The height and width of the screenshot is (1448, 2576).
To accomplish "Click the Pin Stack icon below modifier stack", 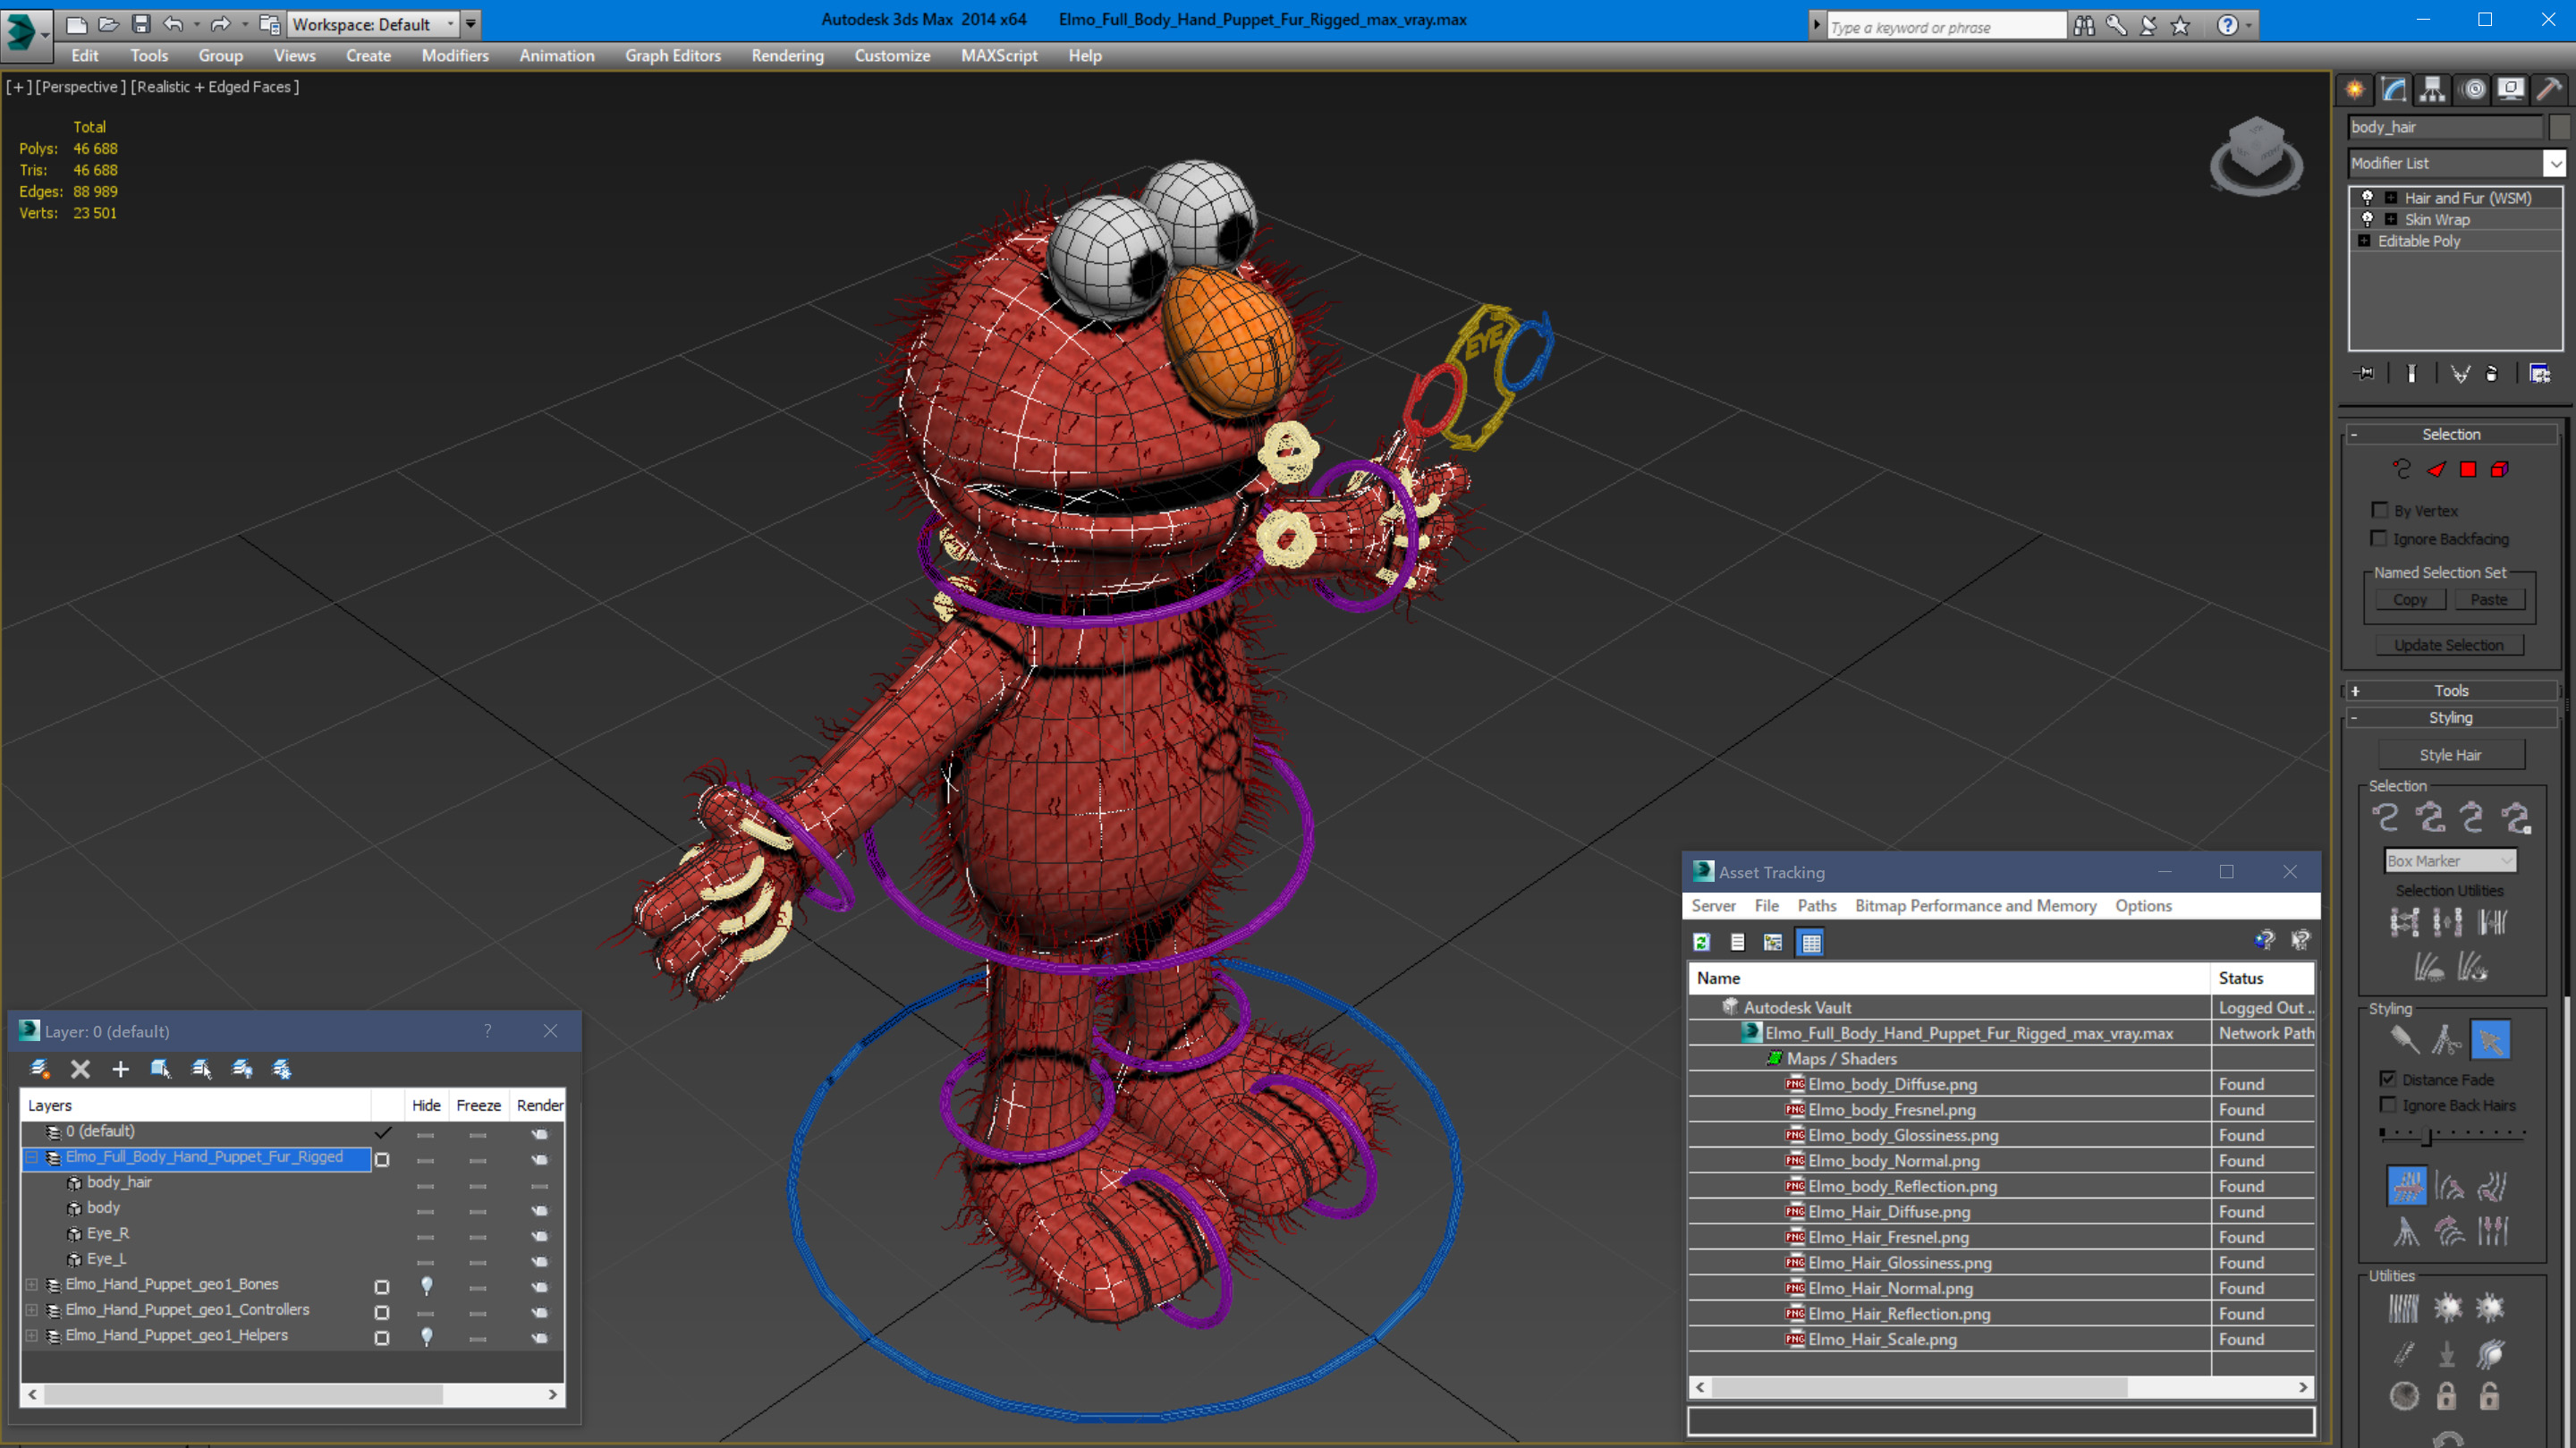I will click(x=2365, y=374).
